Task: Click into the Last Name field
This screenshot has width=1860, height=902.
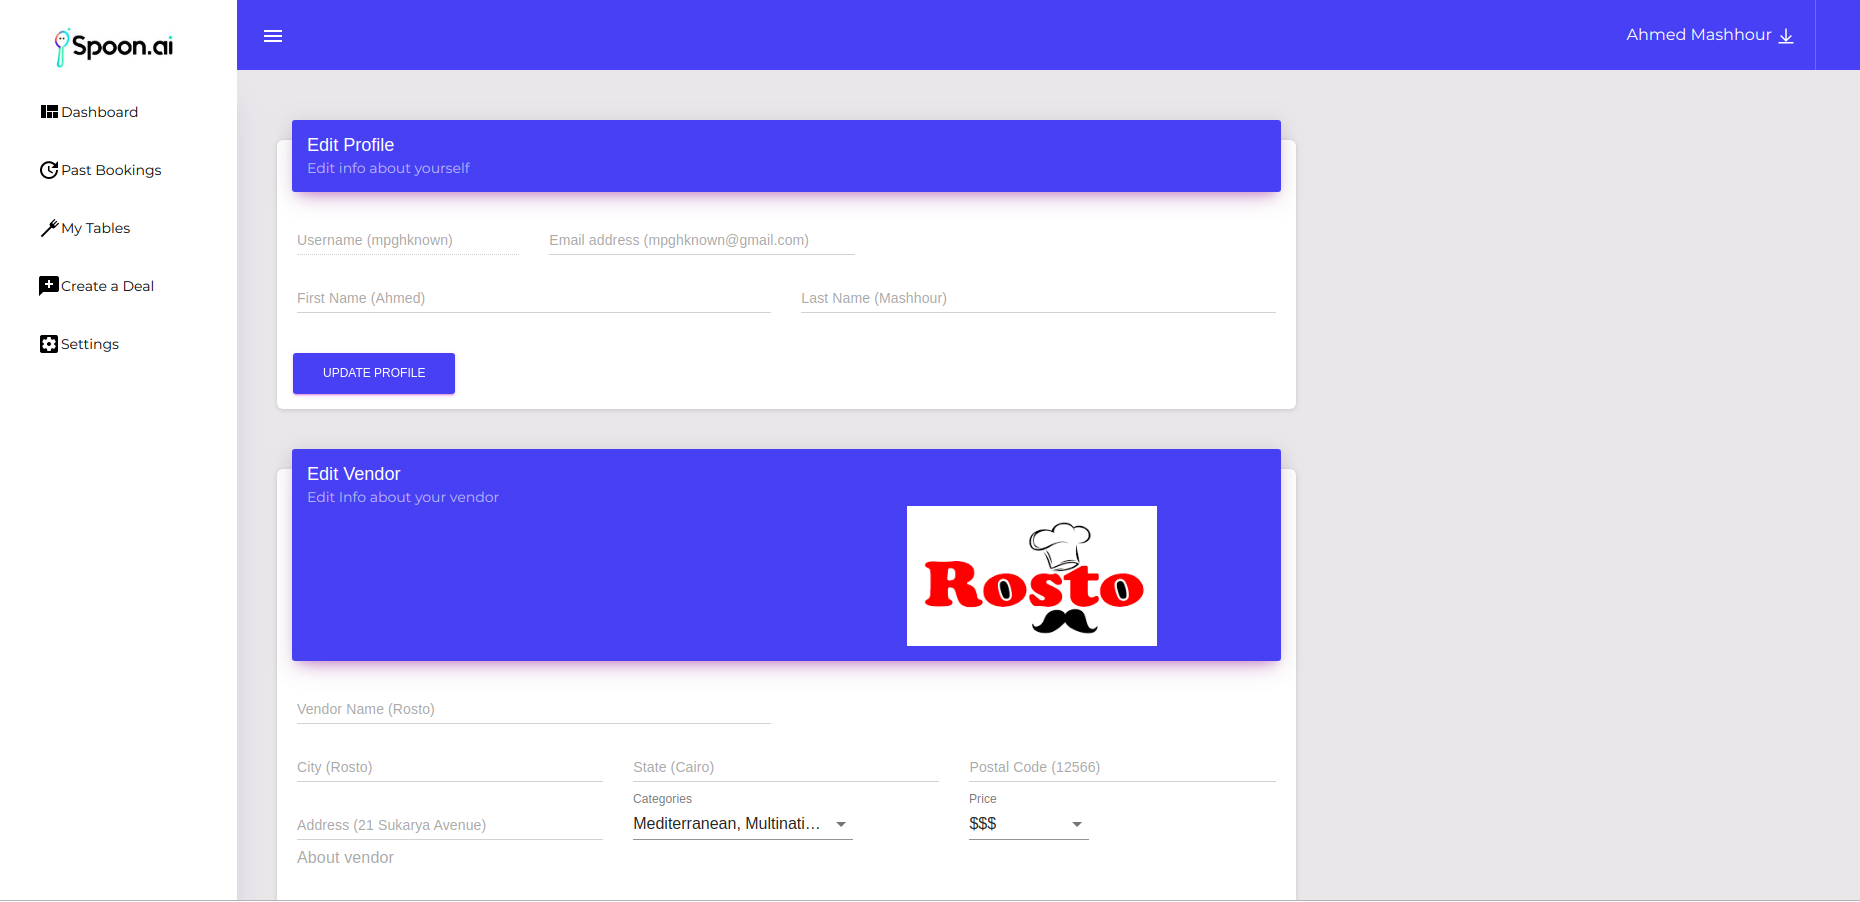Action: click(1038, 298)
